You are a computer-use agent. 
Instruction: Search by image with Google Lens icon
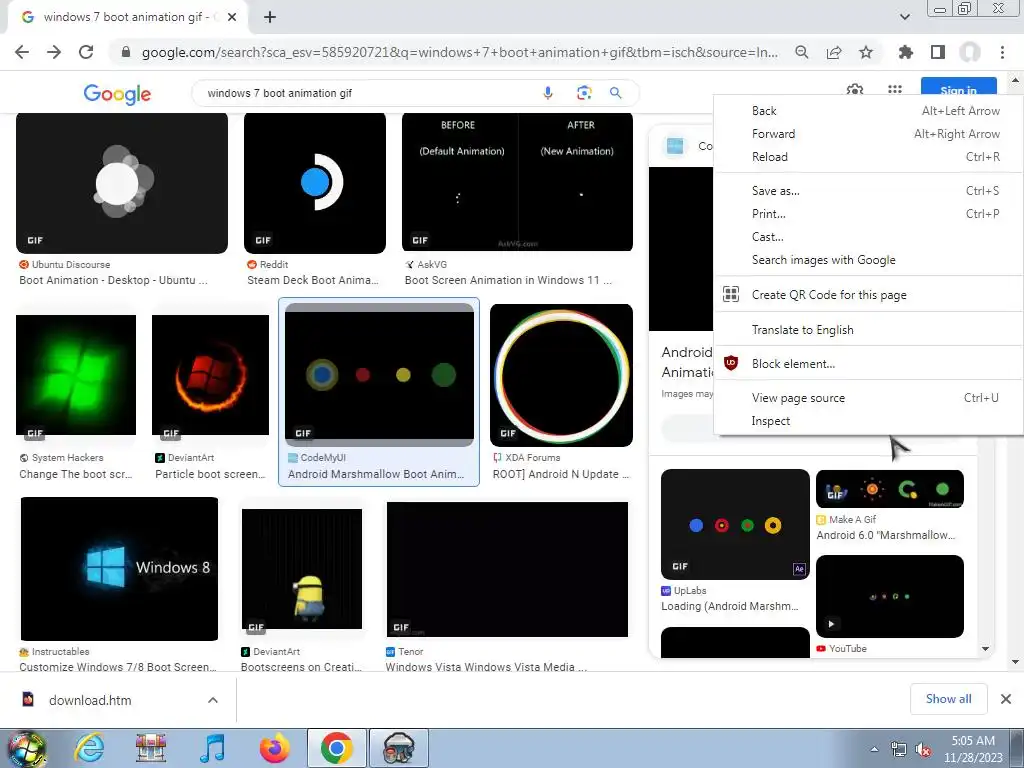tap(584, 93)
